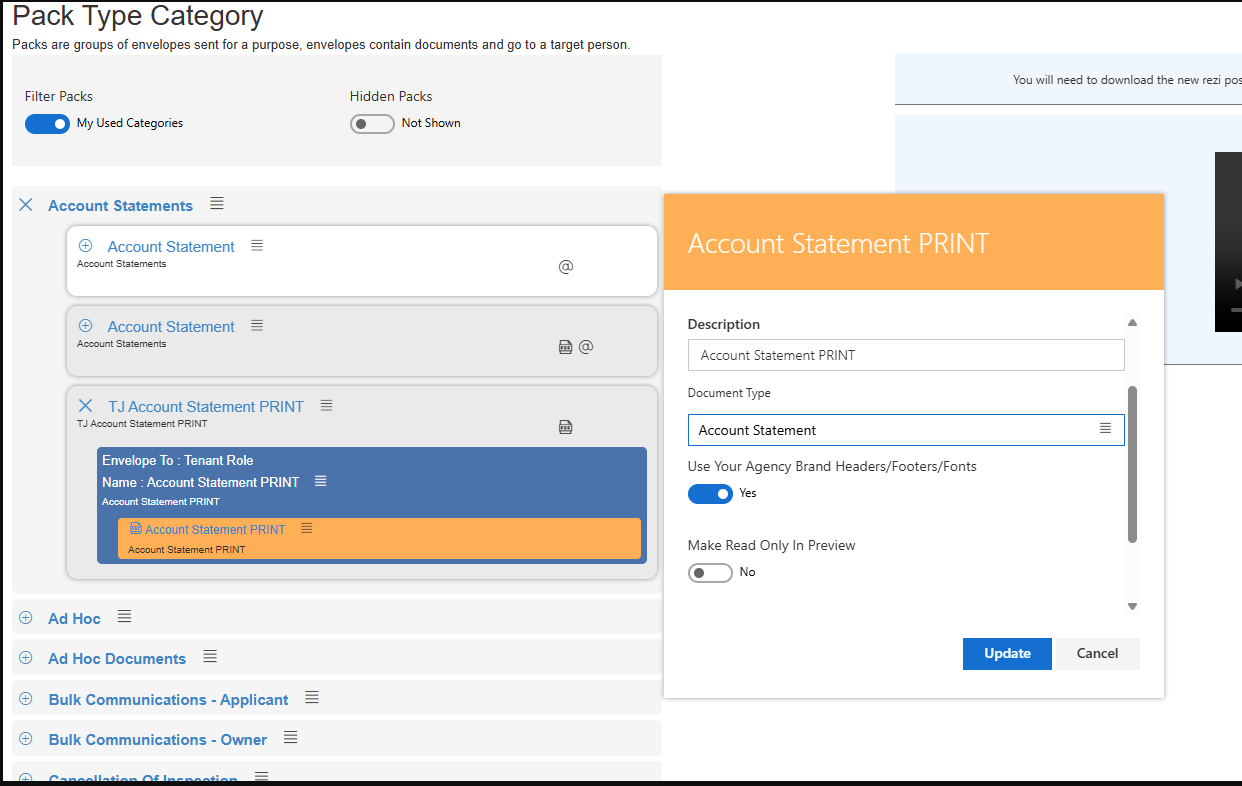Click the @ email icon on first Account Statement
1242x786 pixels.
(x=566, y=267)
